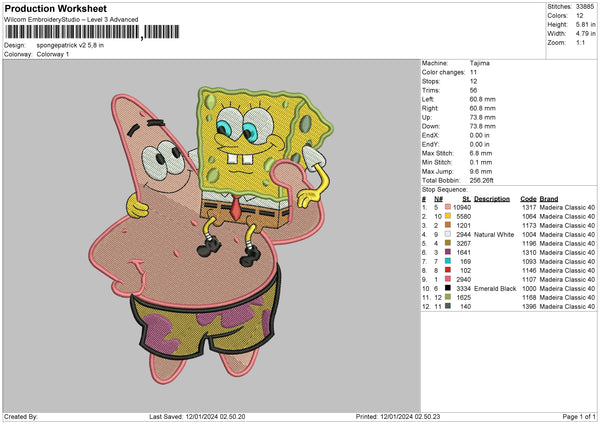Click the Max Stitch value 6.8 mm
Screen dimensions: 600x424
(481, 153)
